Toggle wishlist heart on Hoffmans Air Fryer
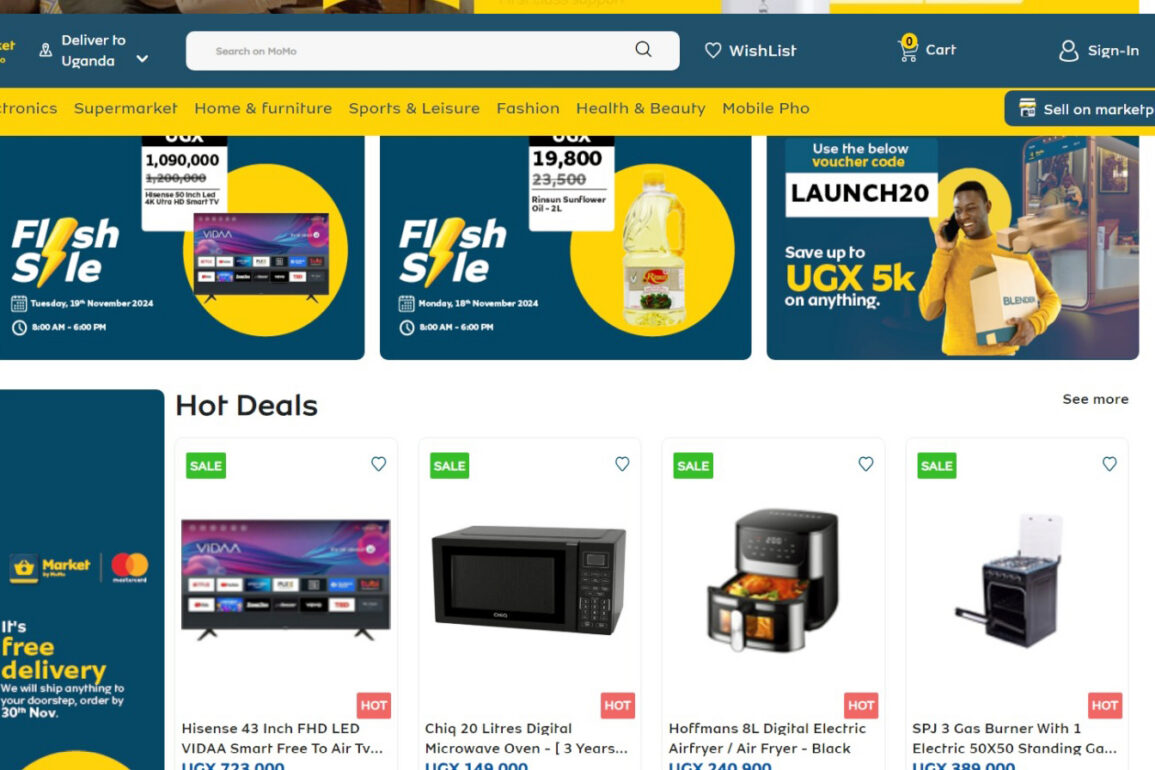The image size is (1155, 770). (x=866, y=463)
